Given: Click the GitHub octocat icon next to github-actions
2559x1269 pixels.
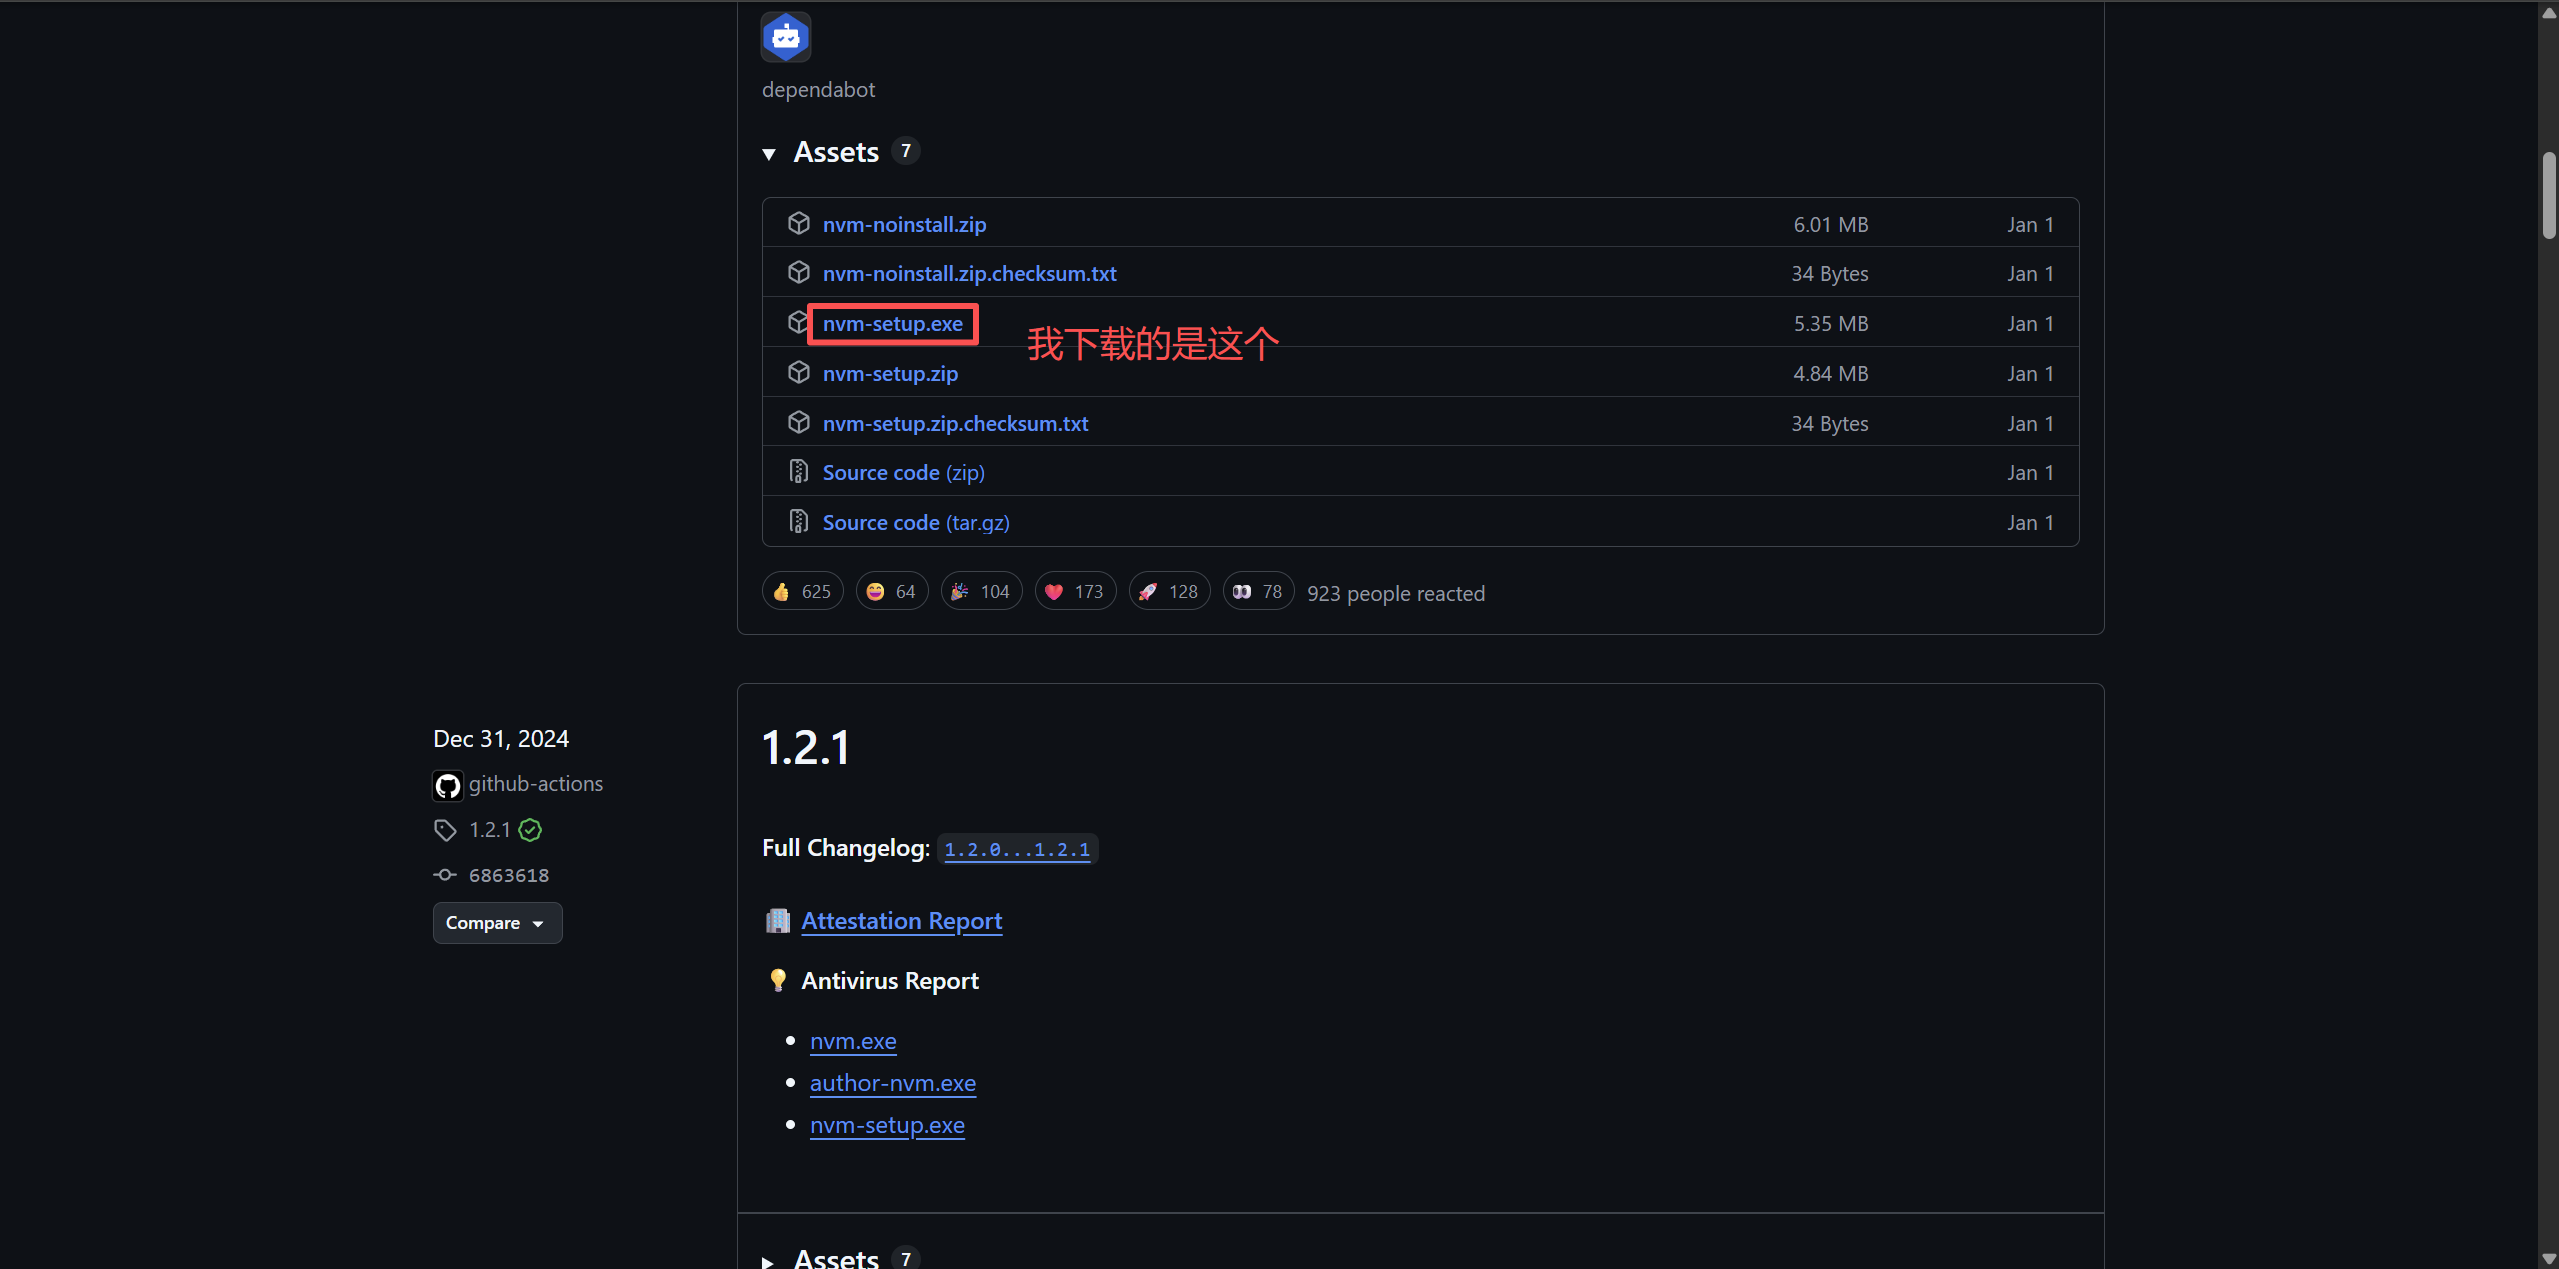Looking at the screenshot, I should (447, 785).
